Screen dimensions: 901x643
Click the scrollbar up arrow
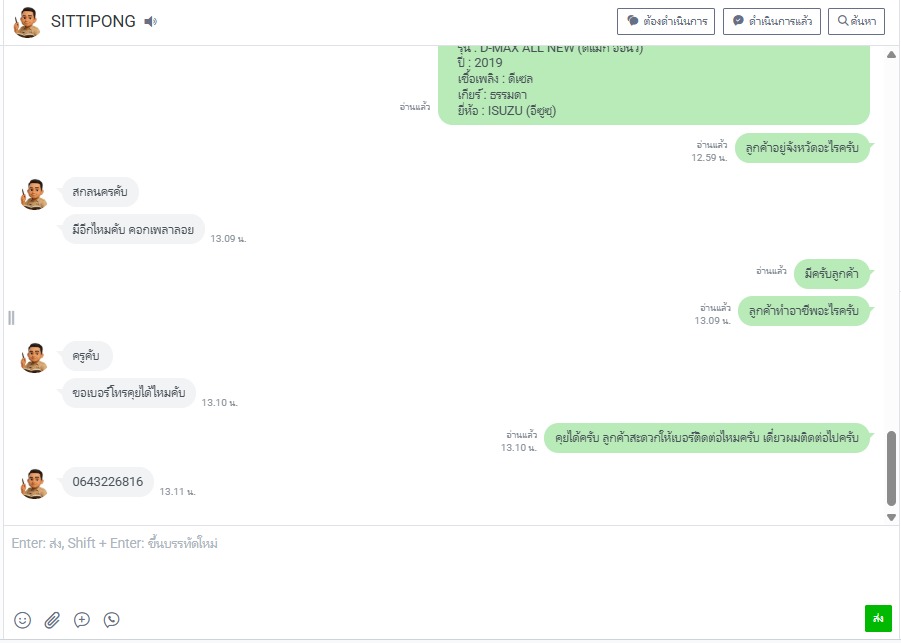point(891,55)
